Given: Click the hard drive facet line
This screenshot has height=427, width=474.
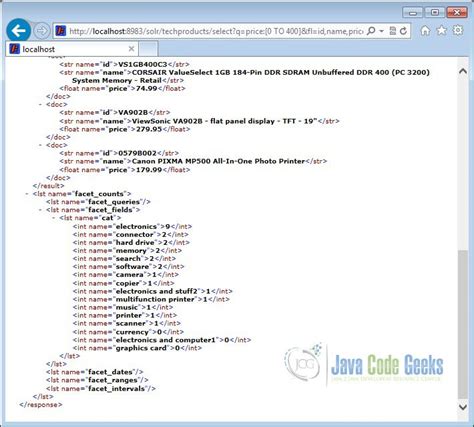Looking at the screenshot, I should (131, 243).
